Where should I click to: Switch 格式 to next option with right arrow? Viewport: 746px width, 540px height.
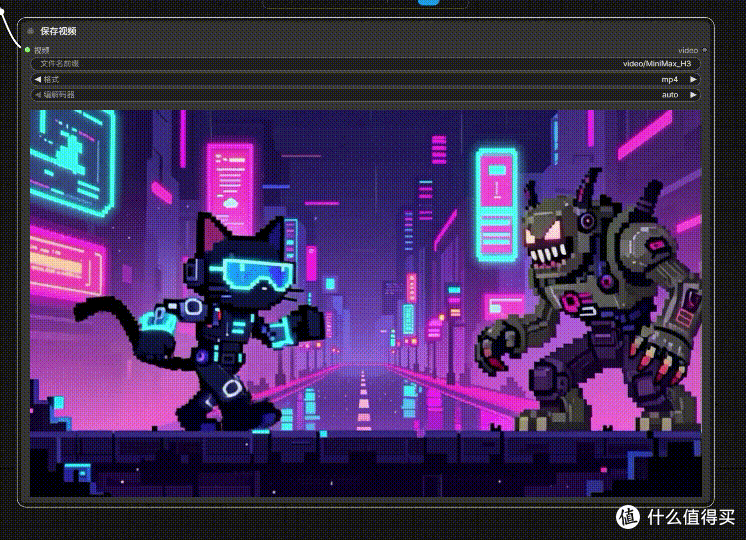[693, 79]
